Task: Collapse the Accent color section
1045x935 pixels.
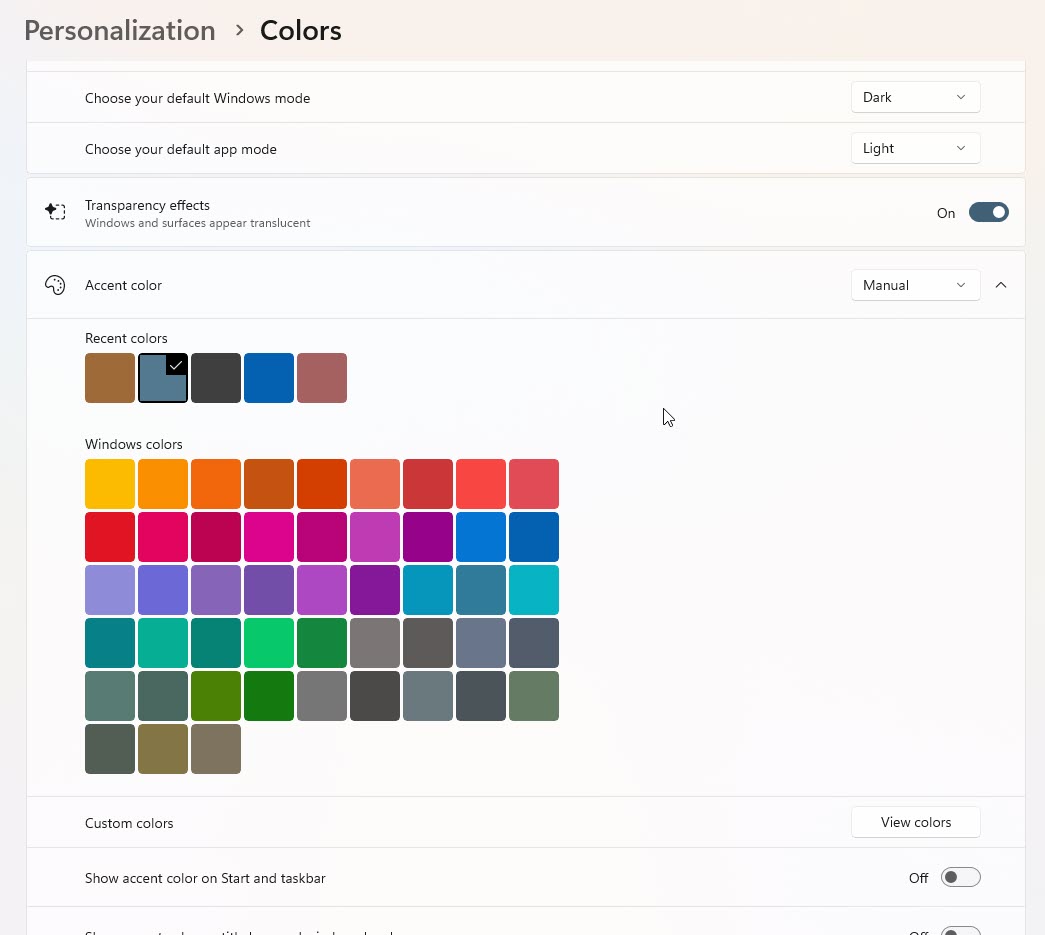Action: pos(1001,285)
